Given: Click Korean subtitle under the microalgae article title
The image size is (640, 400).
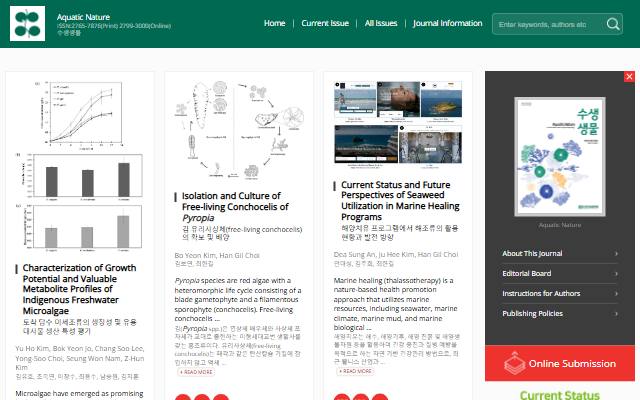Looking at the screenshot, I should (80, 327).
